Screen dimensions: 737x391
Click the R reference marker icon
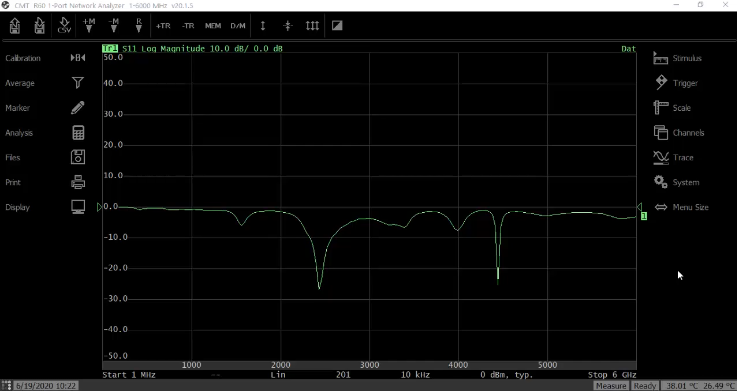[138, 25]
